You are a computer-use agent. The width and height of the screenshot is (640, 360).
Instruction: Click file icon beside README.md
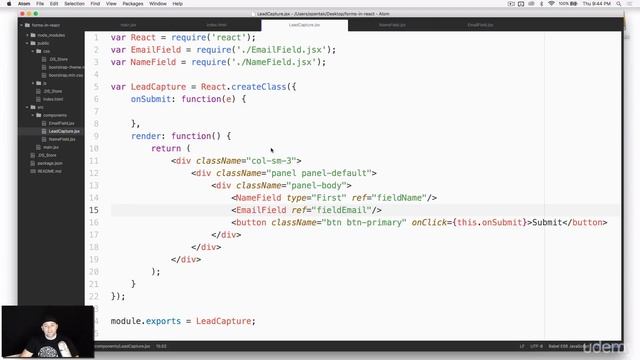33,171
